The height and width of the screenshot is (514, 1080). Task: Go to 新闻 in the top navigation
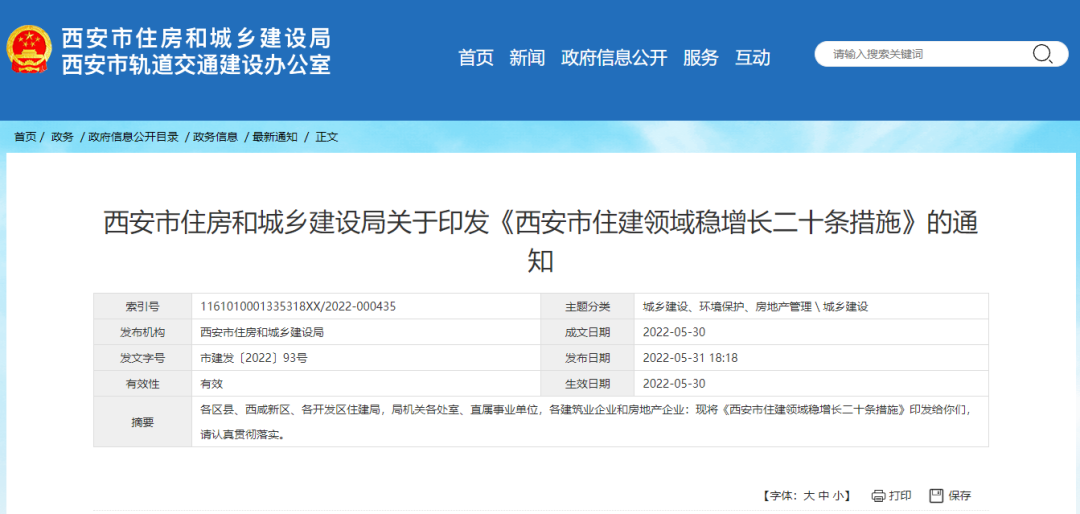coord(527,58)
